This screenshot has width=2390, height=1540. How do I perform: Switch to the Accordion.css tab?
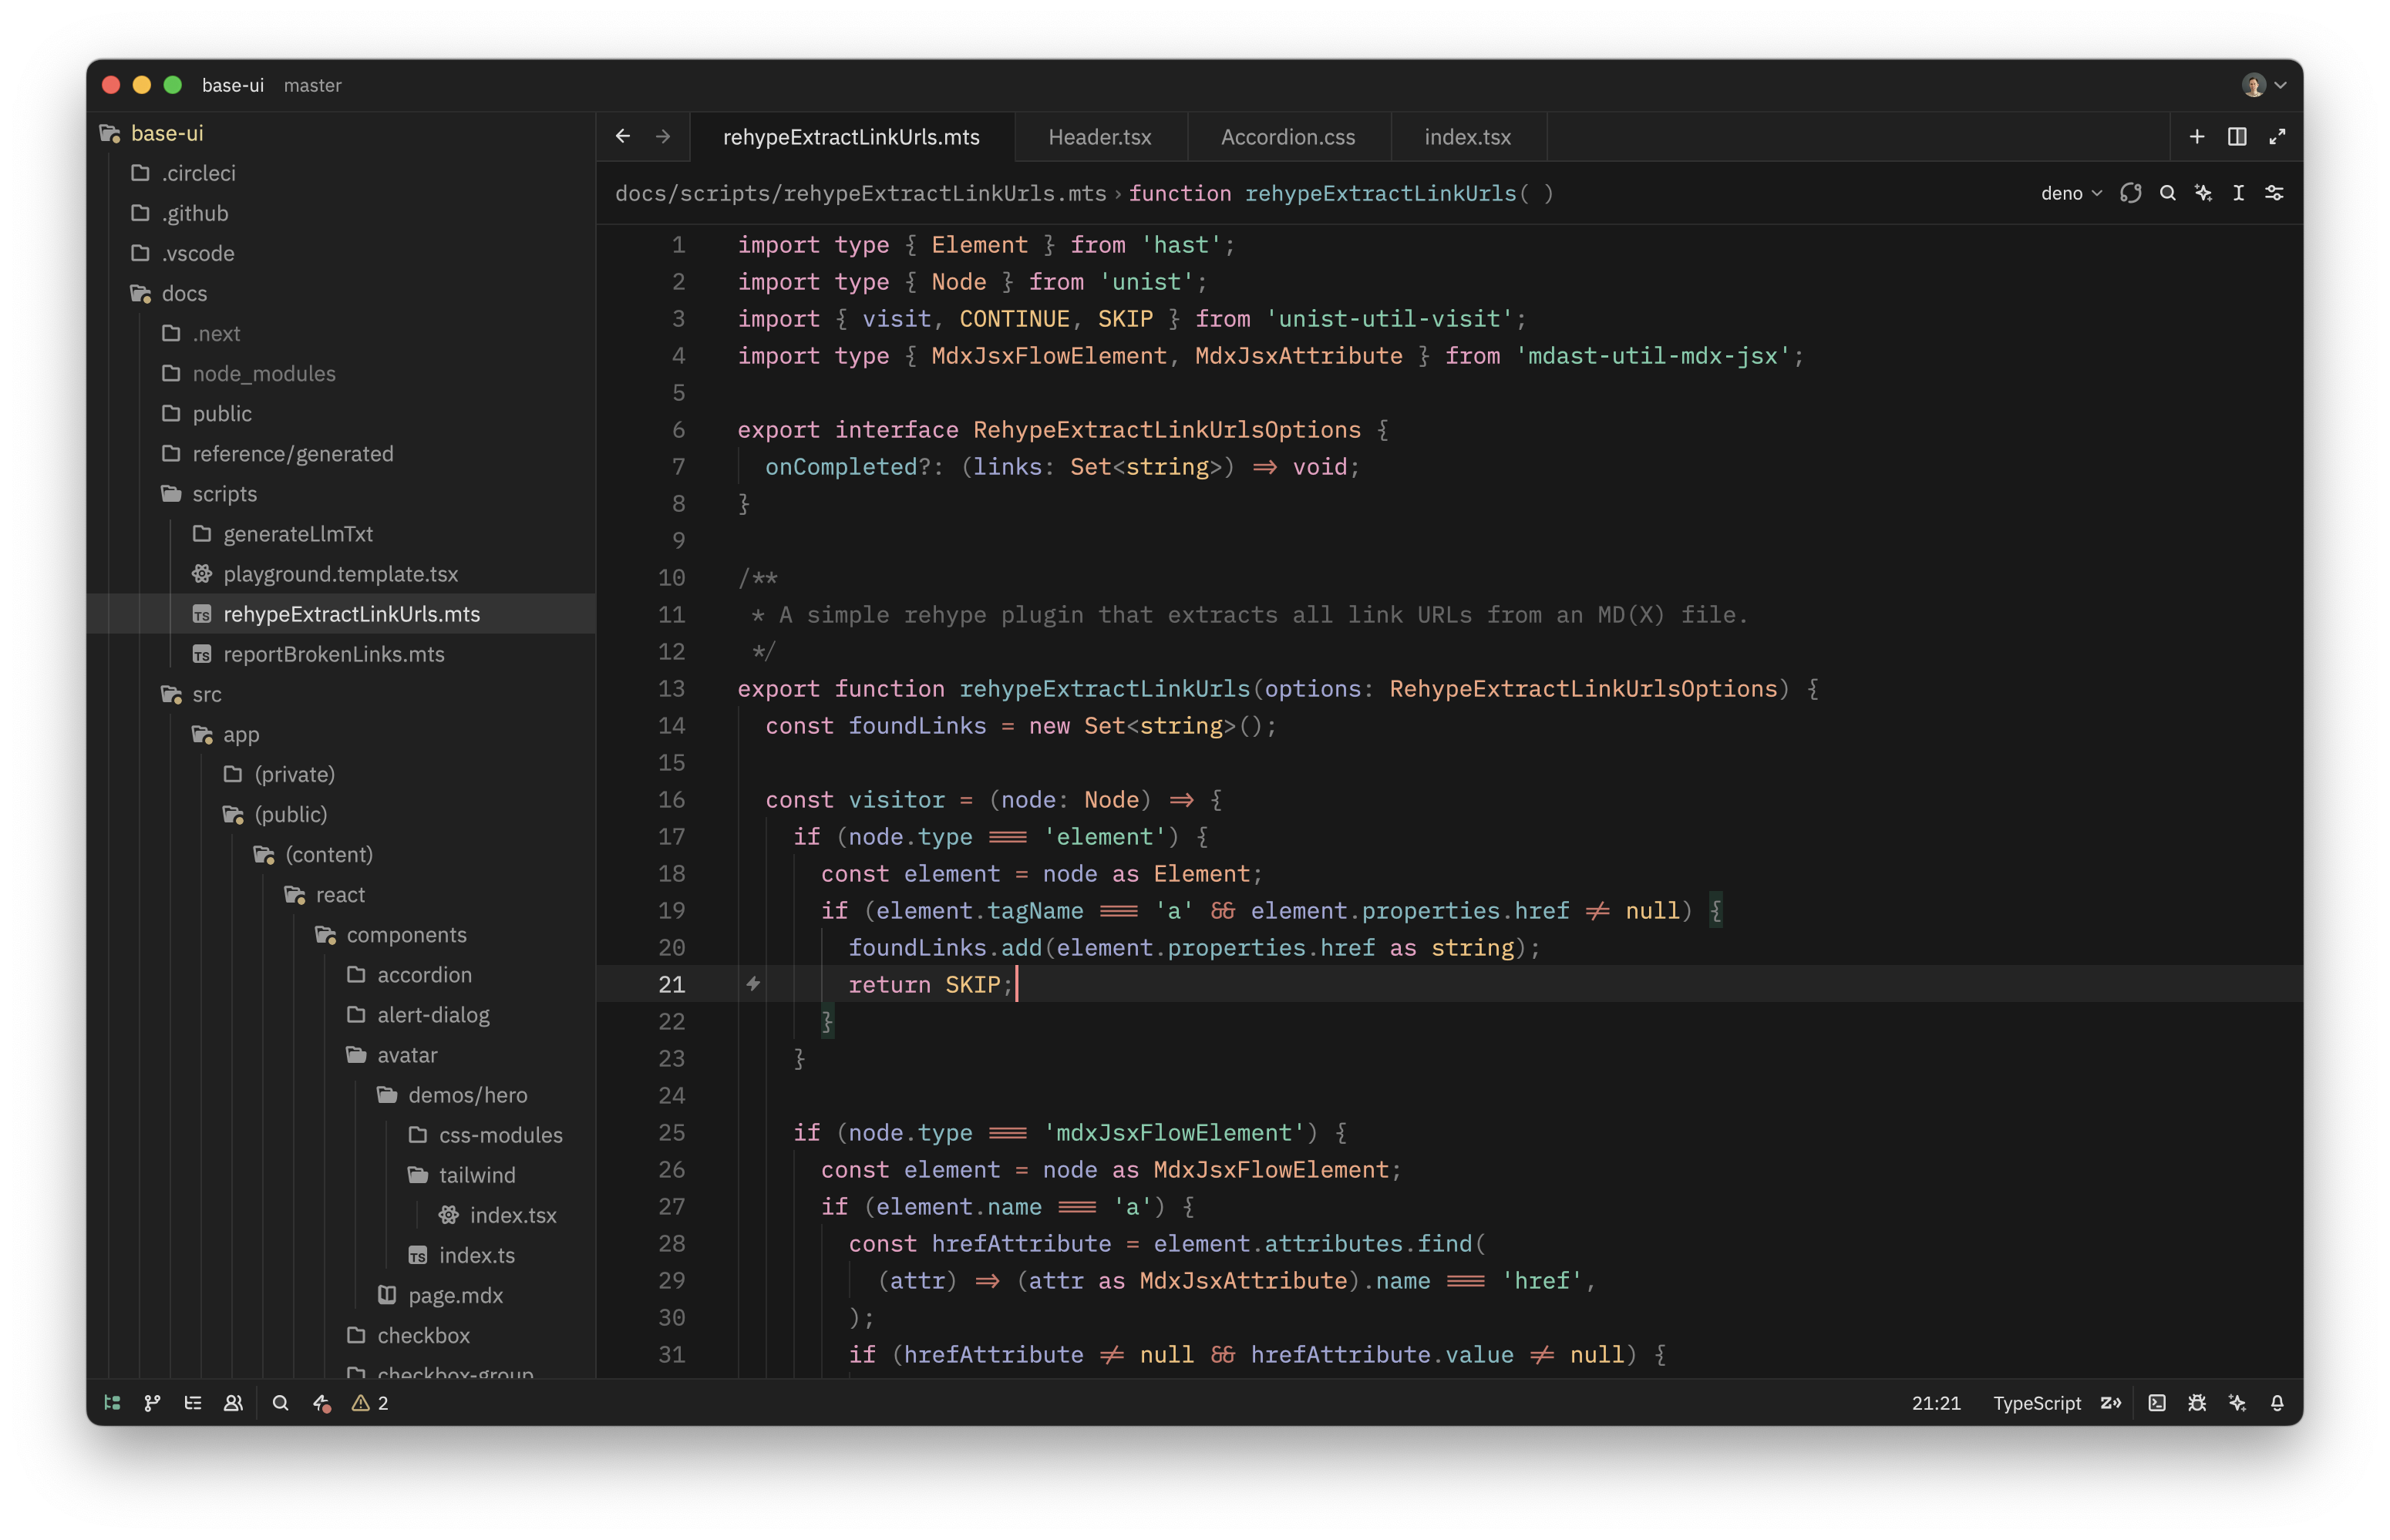(x=1288, y=137)
